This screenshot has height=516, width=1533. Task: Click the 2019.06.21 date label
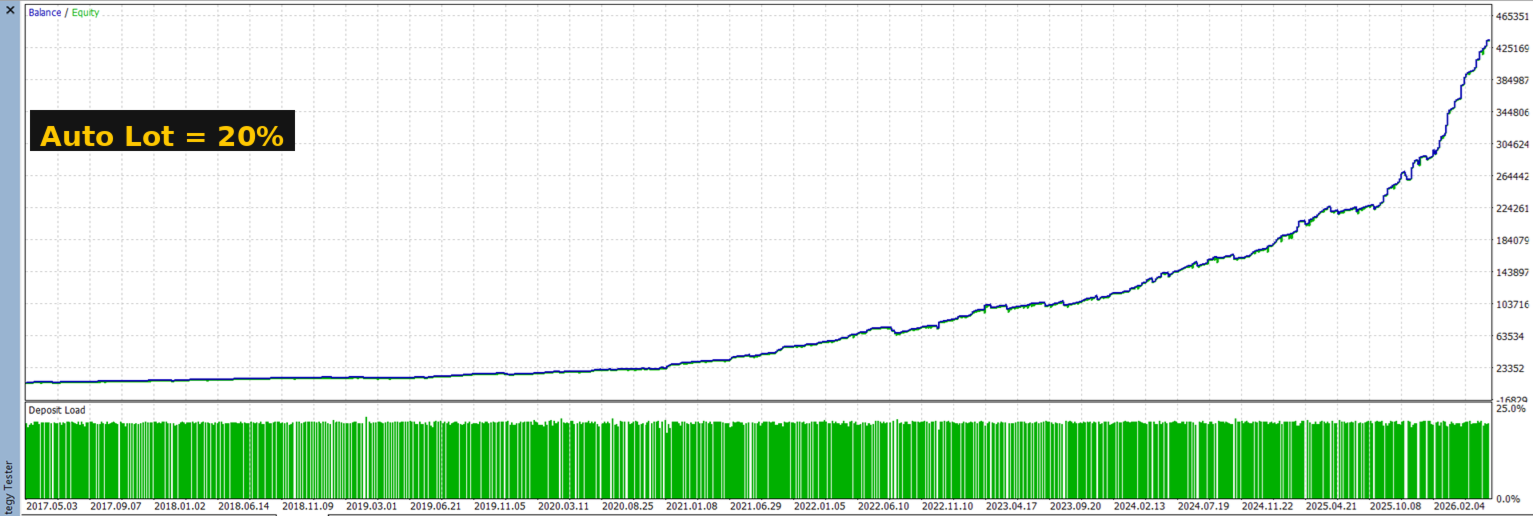(x=438, y=506)
